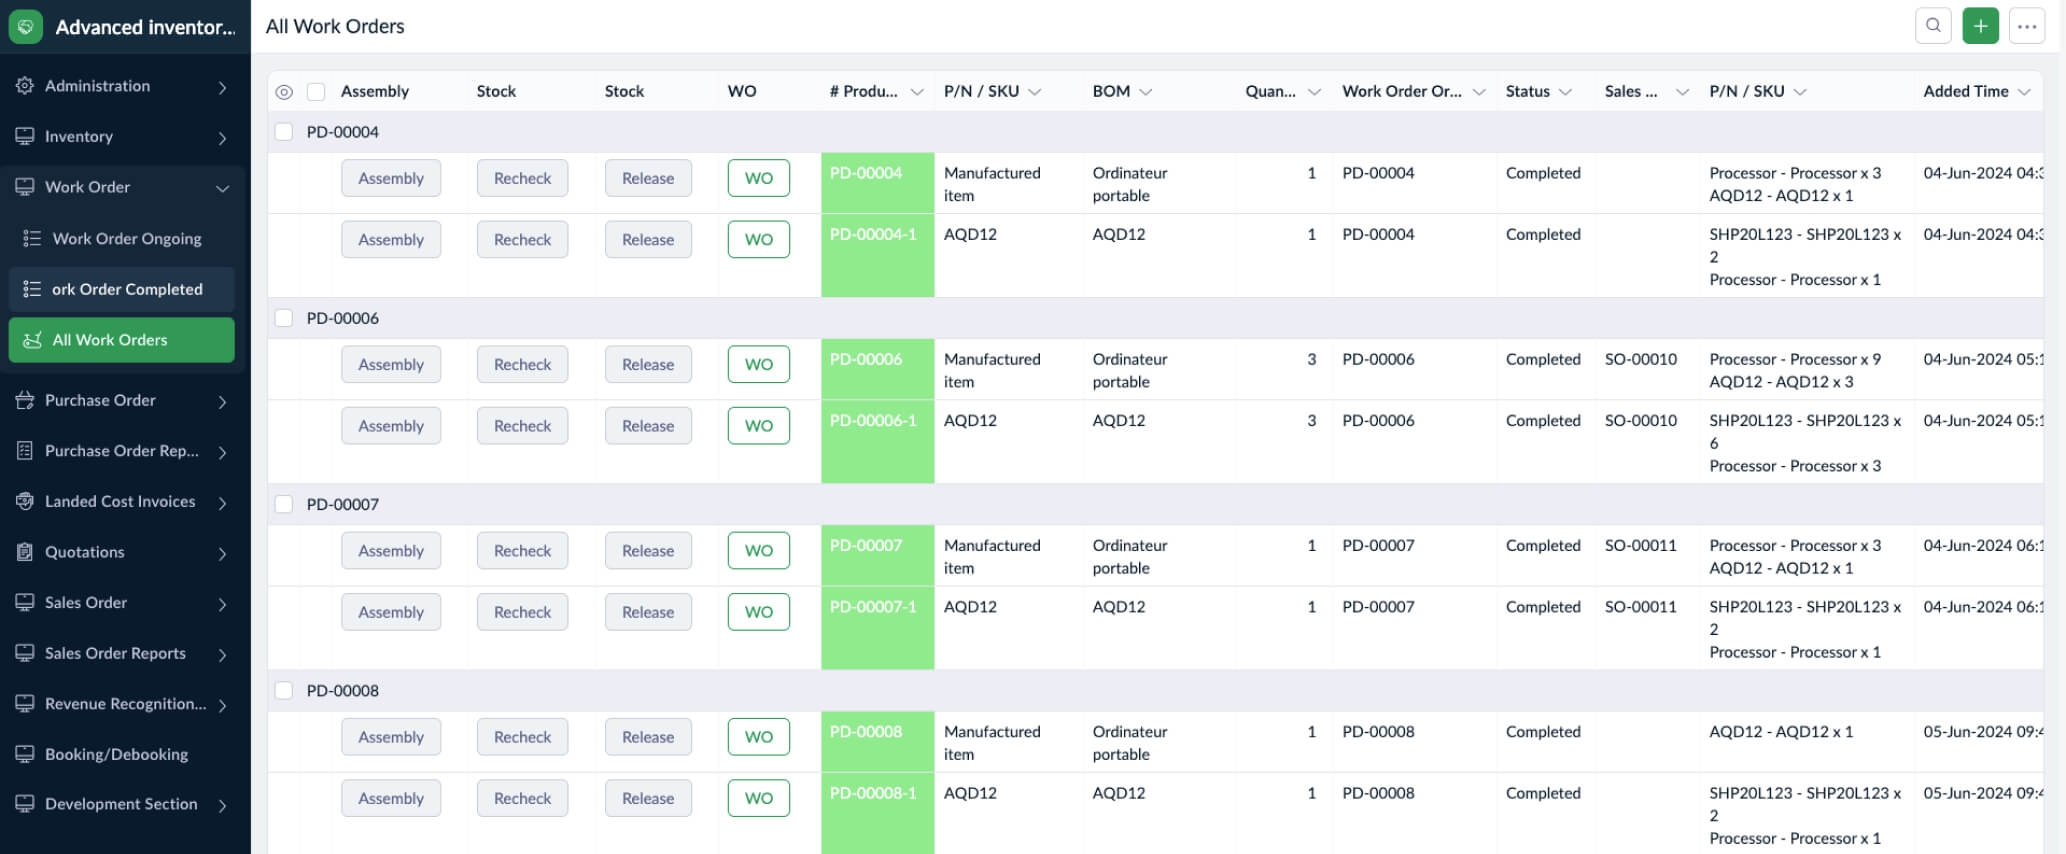
Task: Click the Sales Order Reports icon
Action: click(25, 653)
